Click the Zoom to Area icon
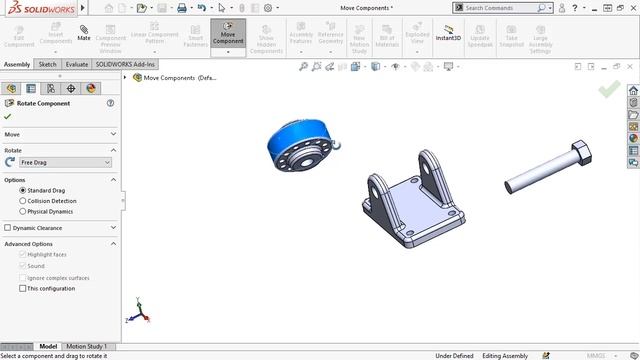 (316, 67)
